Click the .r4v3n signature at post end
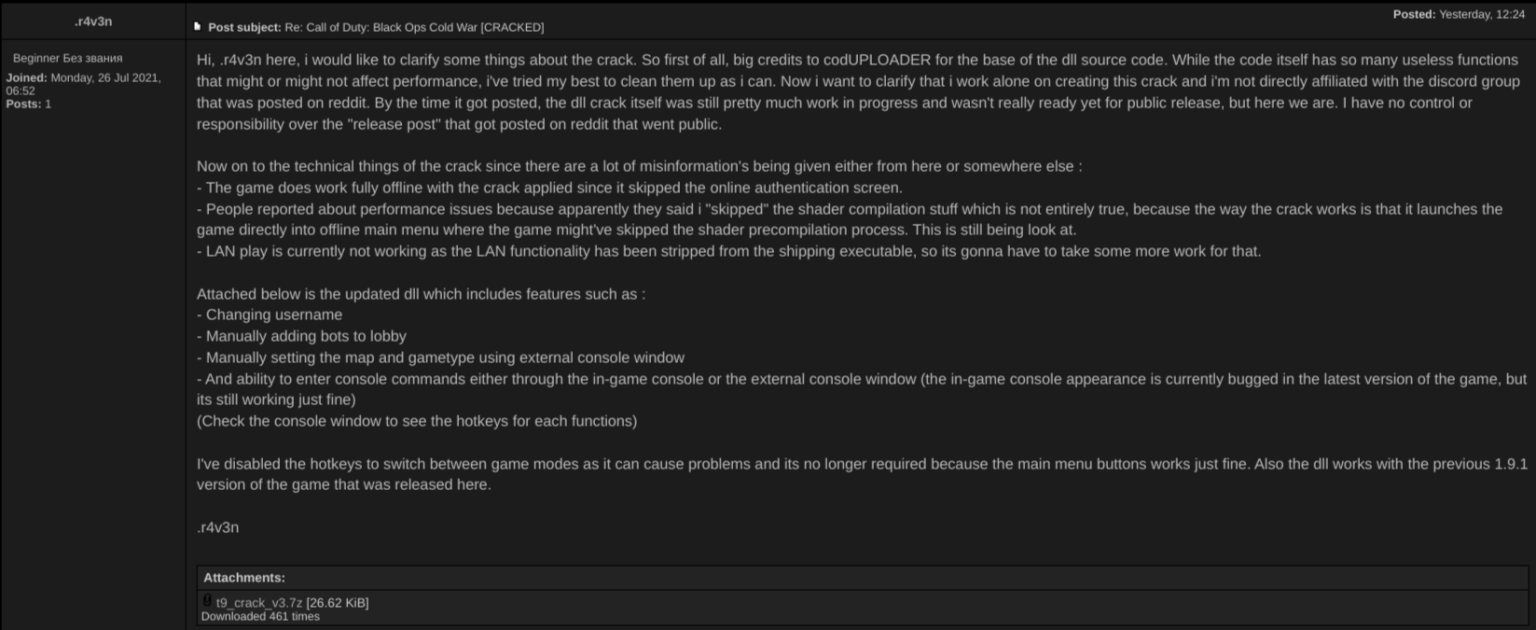This screenshot has height=630, width=1536. coord(218,527)
